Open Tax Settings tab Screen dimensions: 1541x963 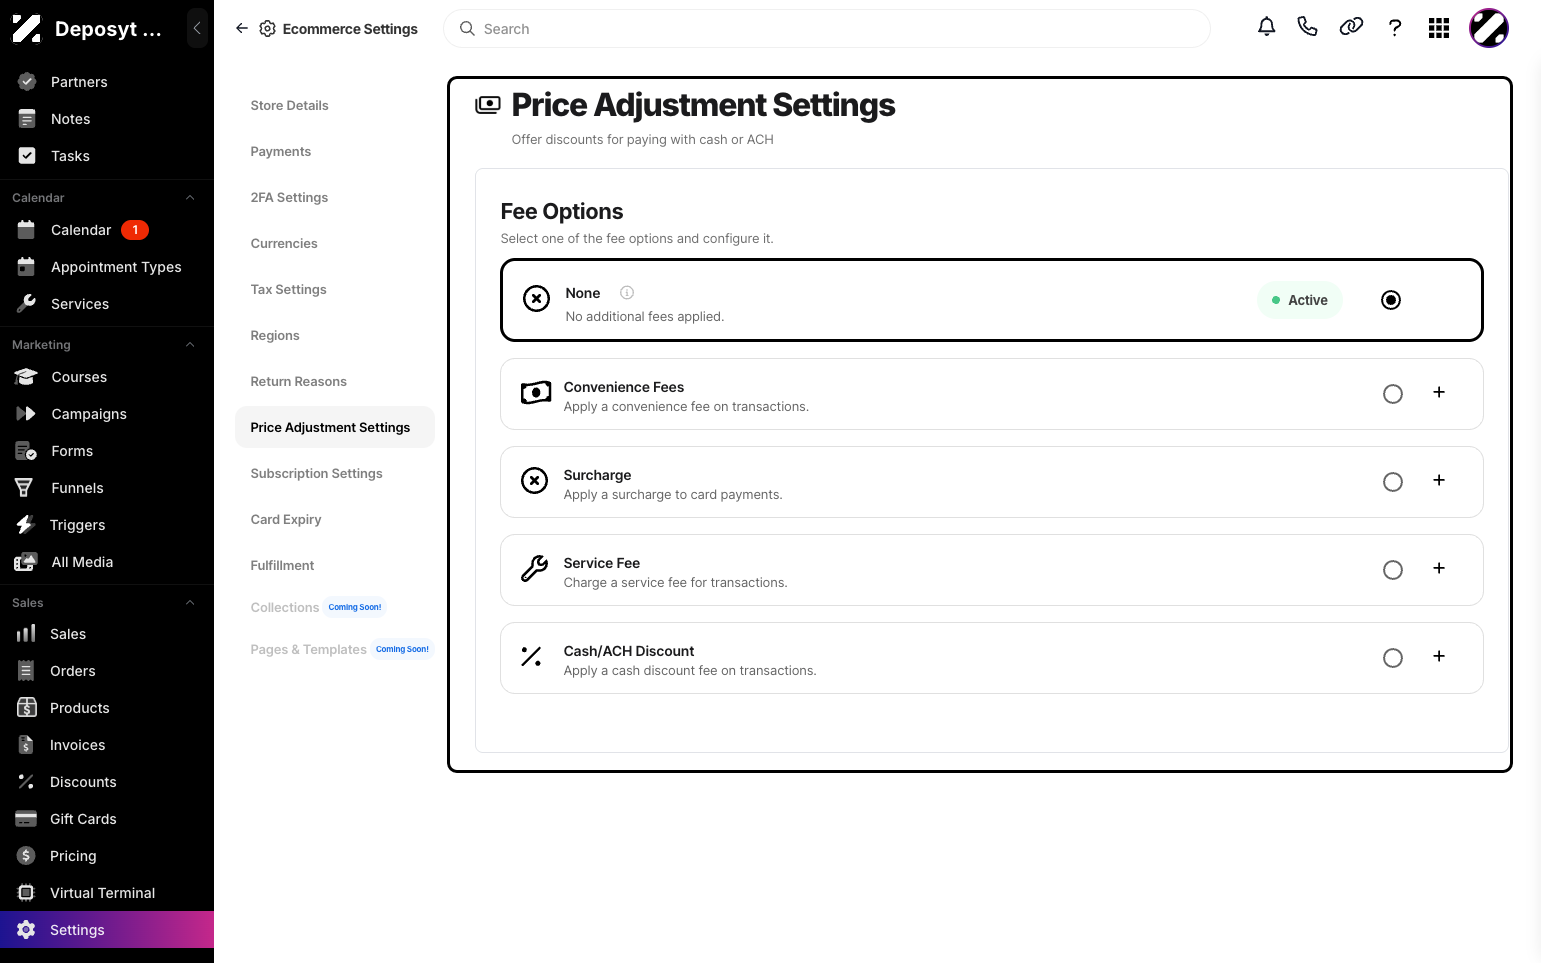point(289,290)
